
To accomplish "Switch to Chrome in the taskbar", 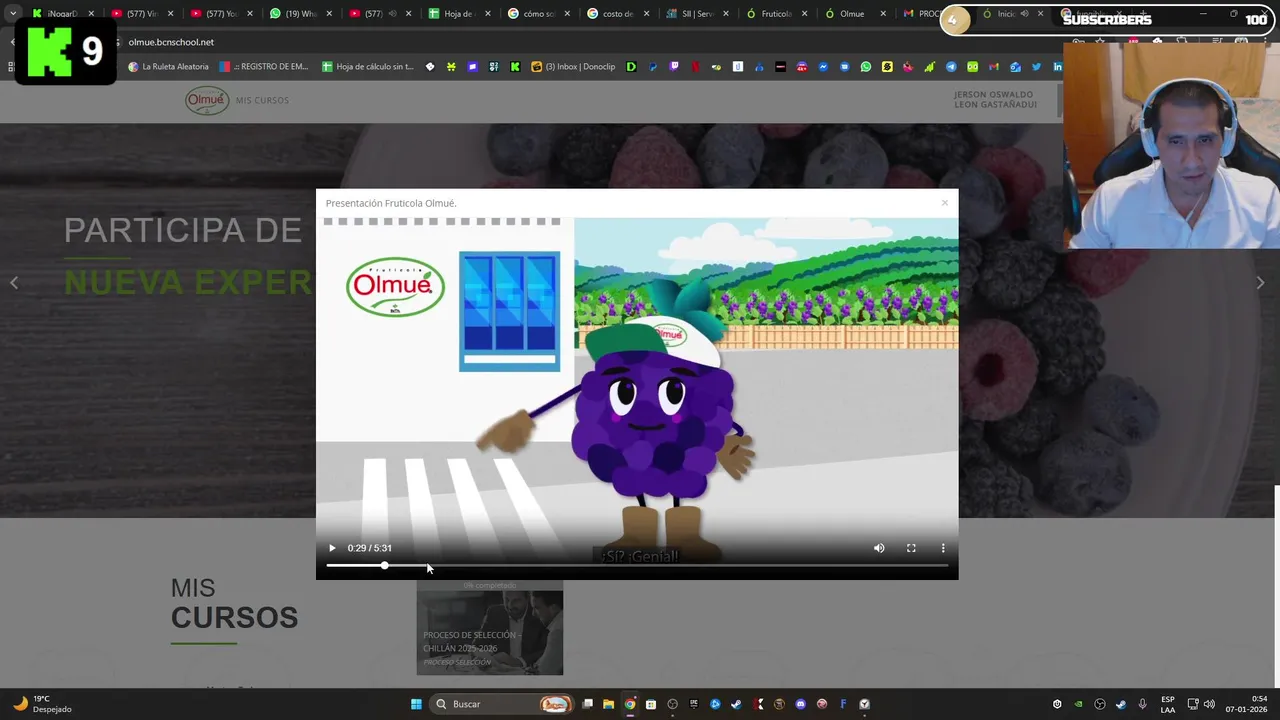I will [630, 704].
